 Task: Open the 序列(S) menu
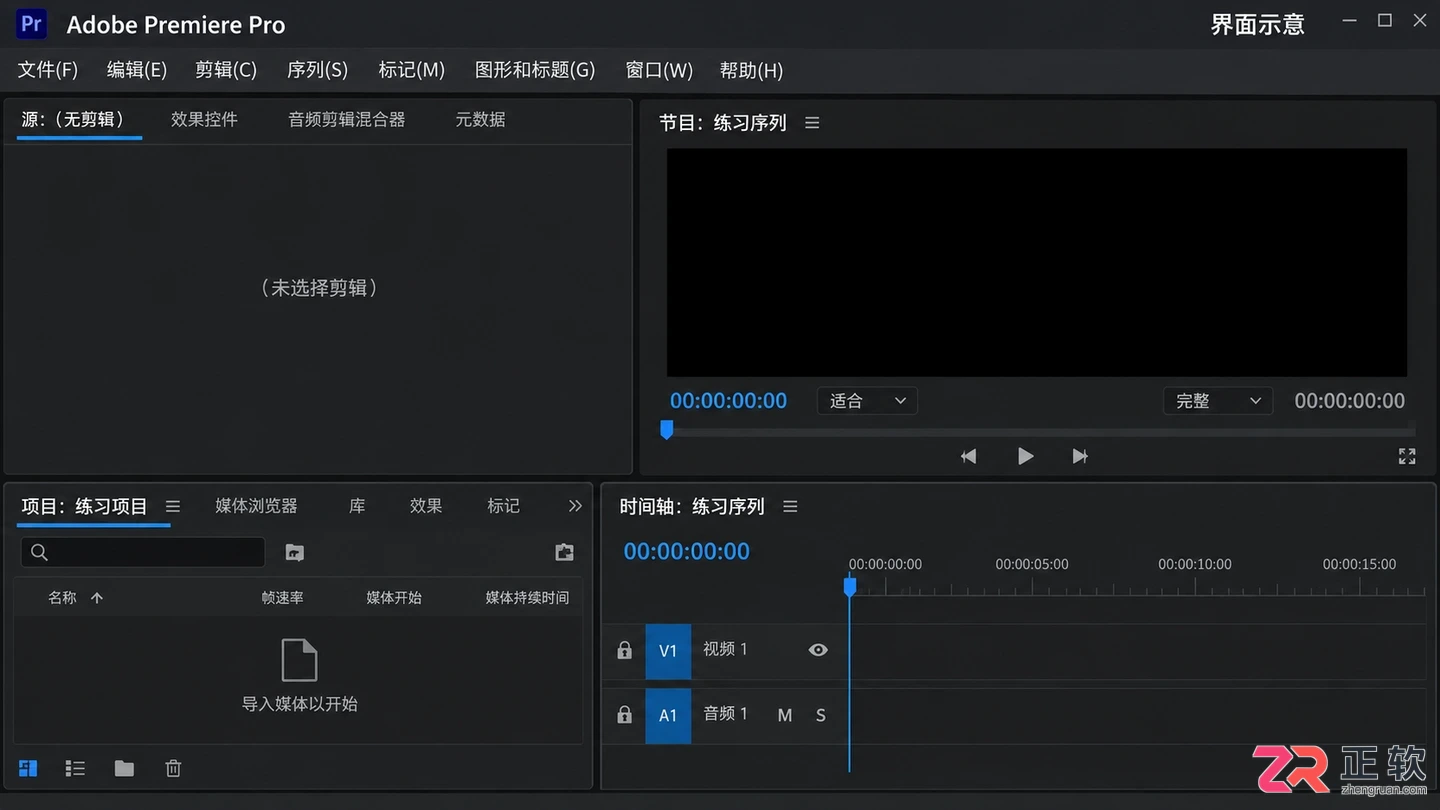click(317, 70)
